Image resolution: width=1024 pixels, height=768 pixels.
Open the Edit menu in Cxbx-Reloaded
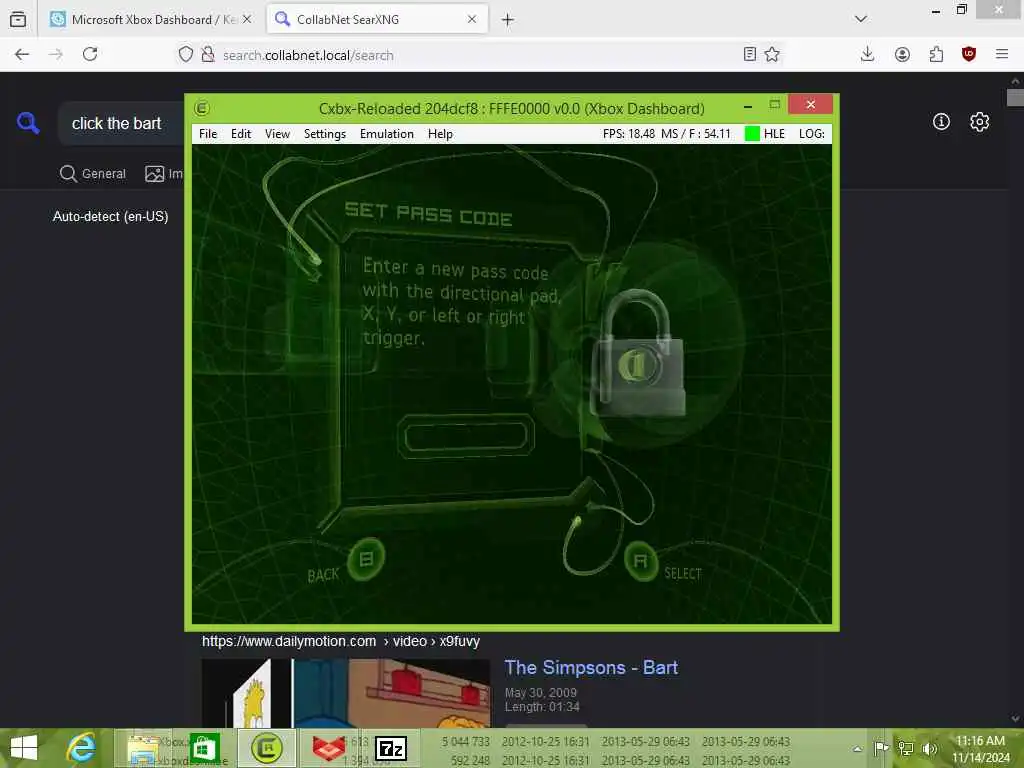pos(240,134)
